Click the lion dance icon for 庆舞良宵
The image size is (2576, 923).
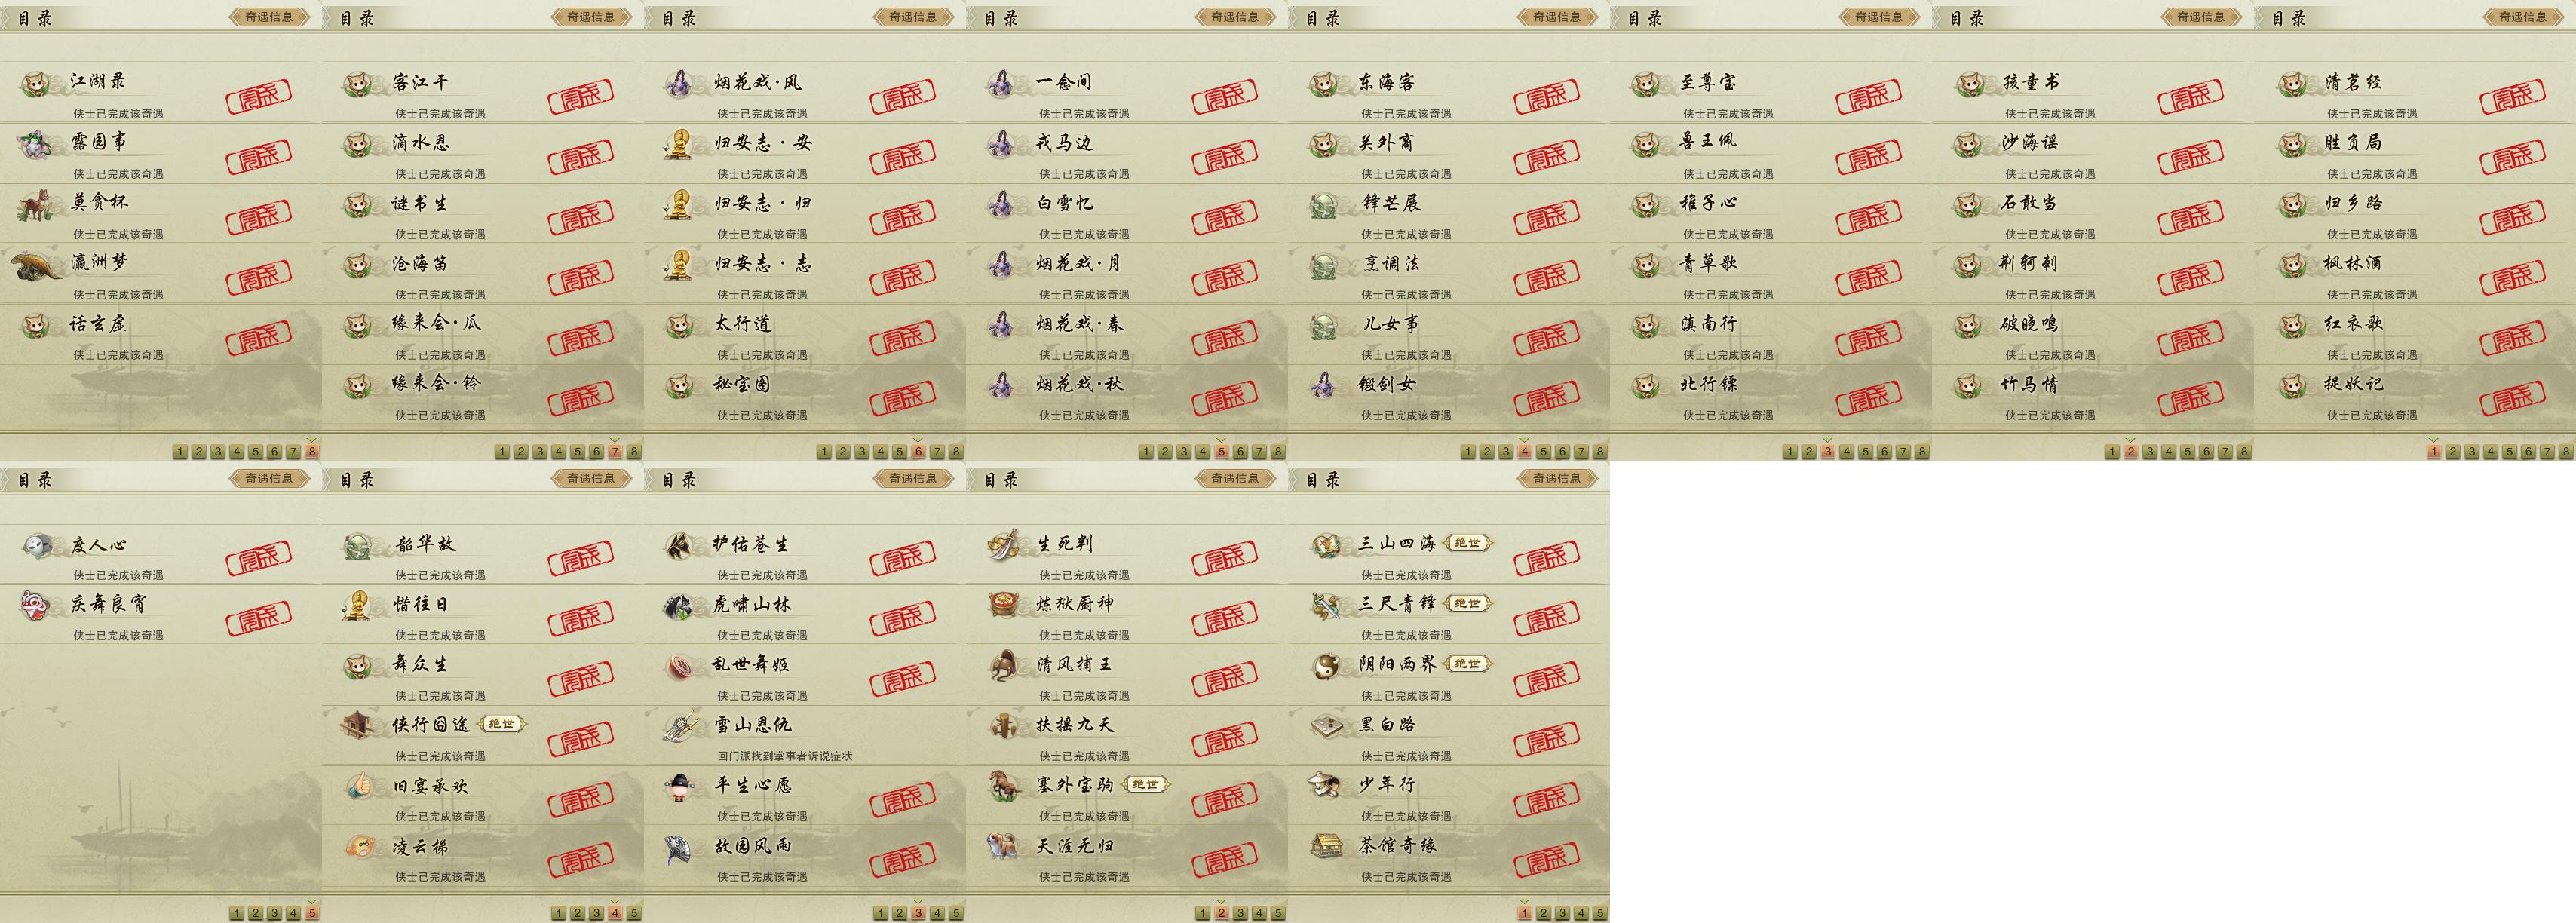coord(37,605)
